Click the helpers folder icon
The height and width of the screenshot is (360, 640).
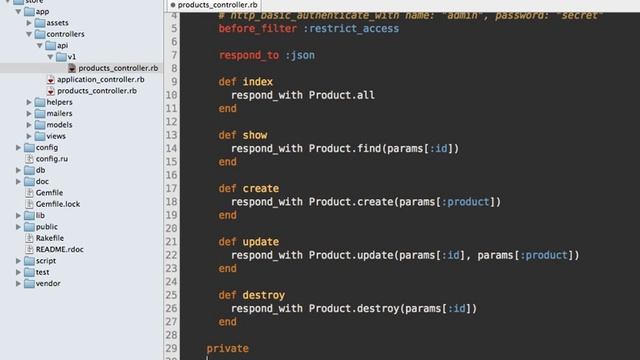pos(40,102)
